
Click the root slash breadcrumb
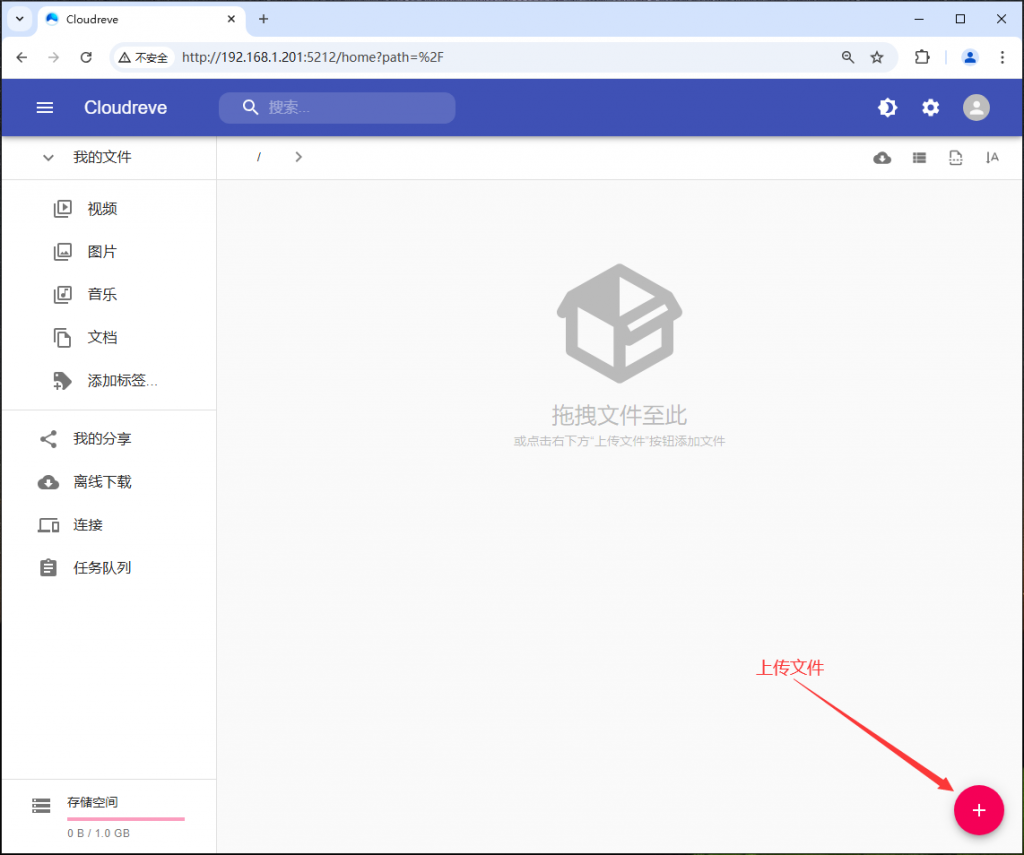[259, 157]
